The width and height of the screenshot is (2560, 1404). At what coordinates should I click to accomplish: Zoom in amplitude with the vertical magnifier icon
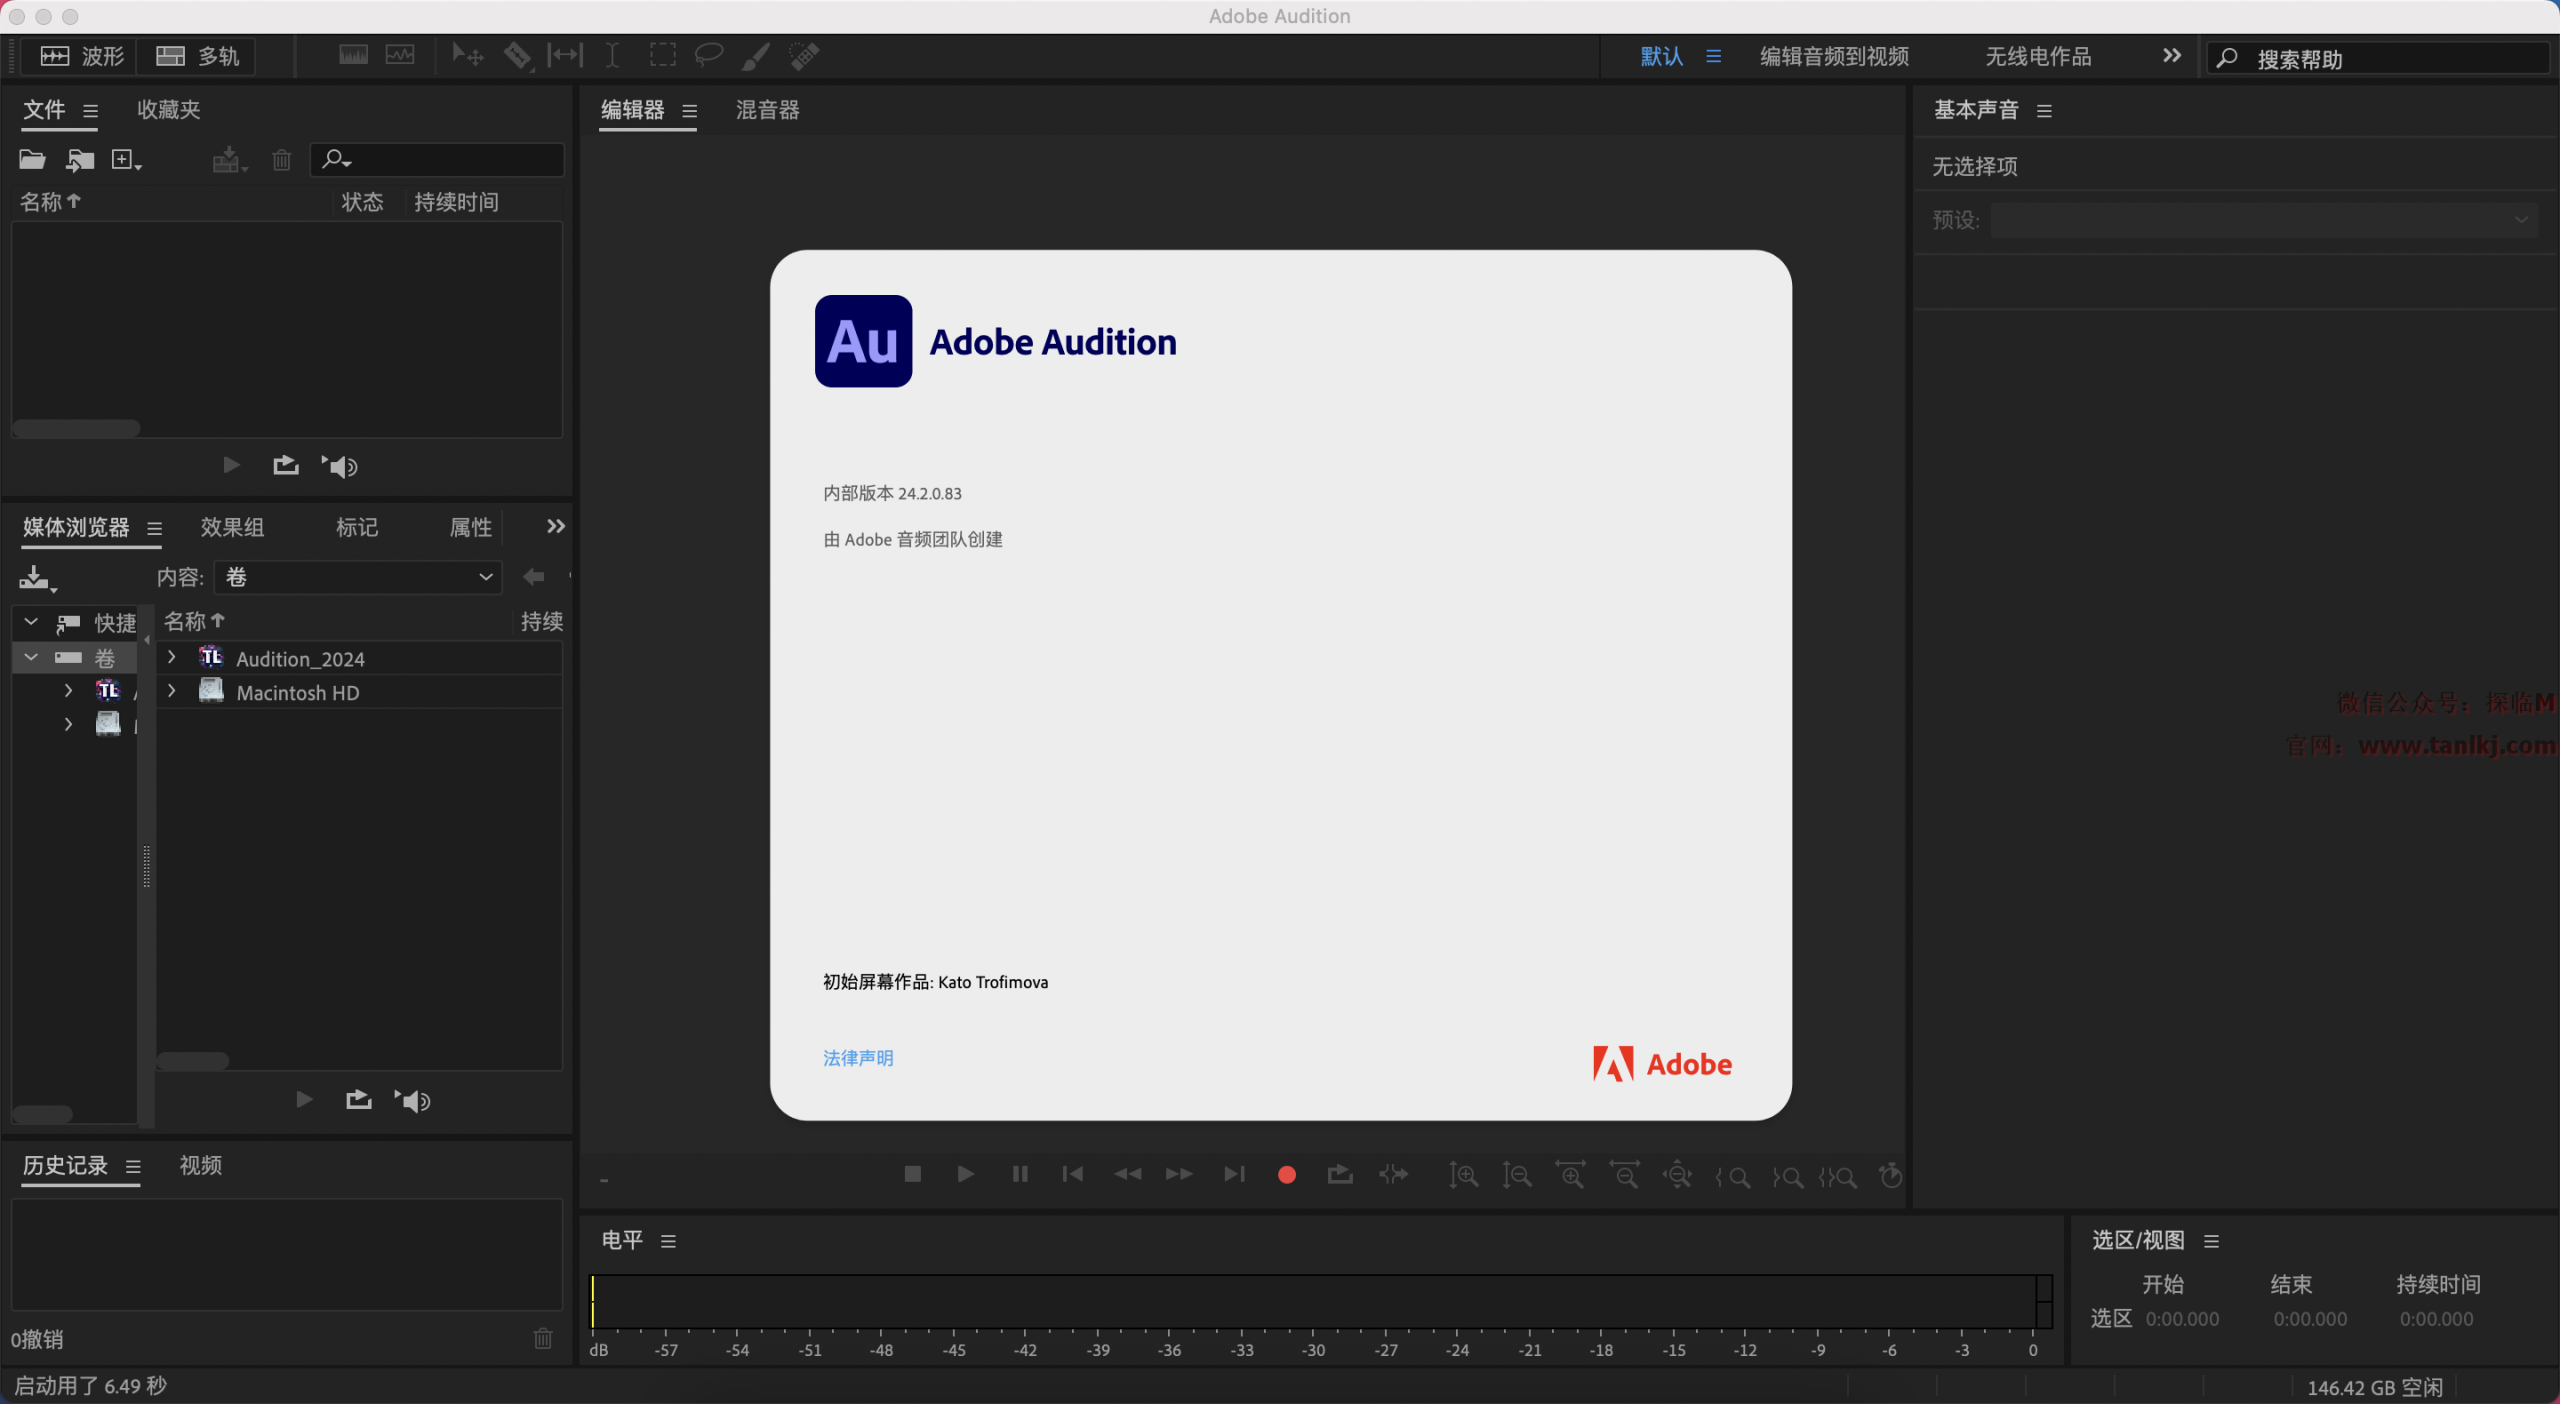point(1463,1176)
